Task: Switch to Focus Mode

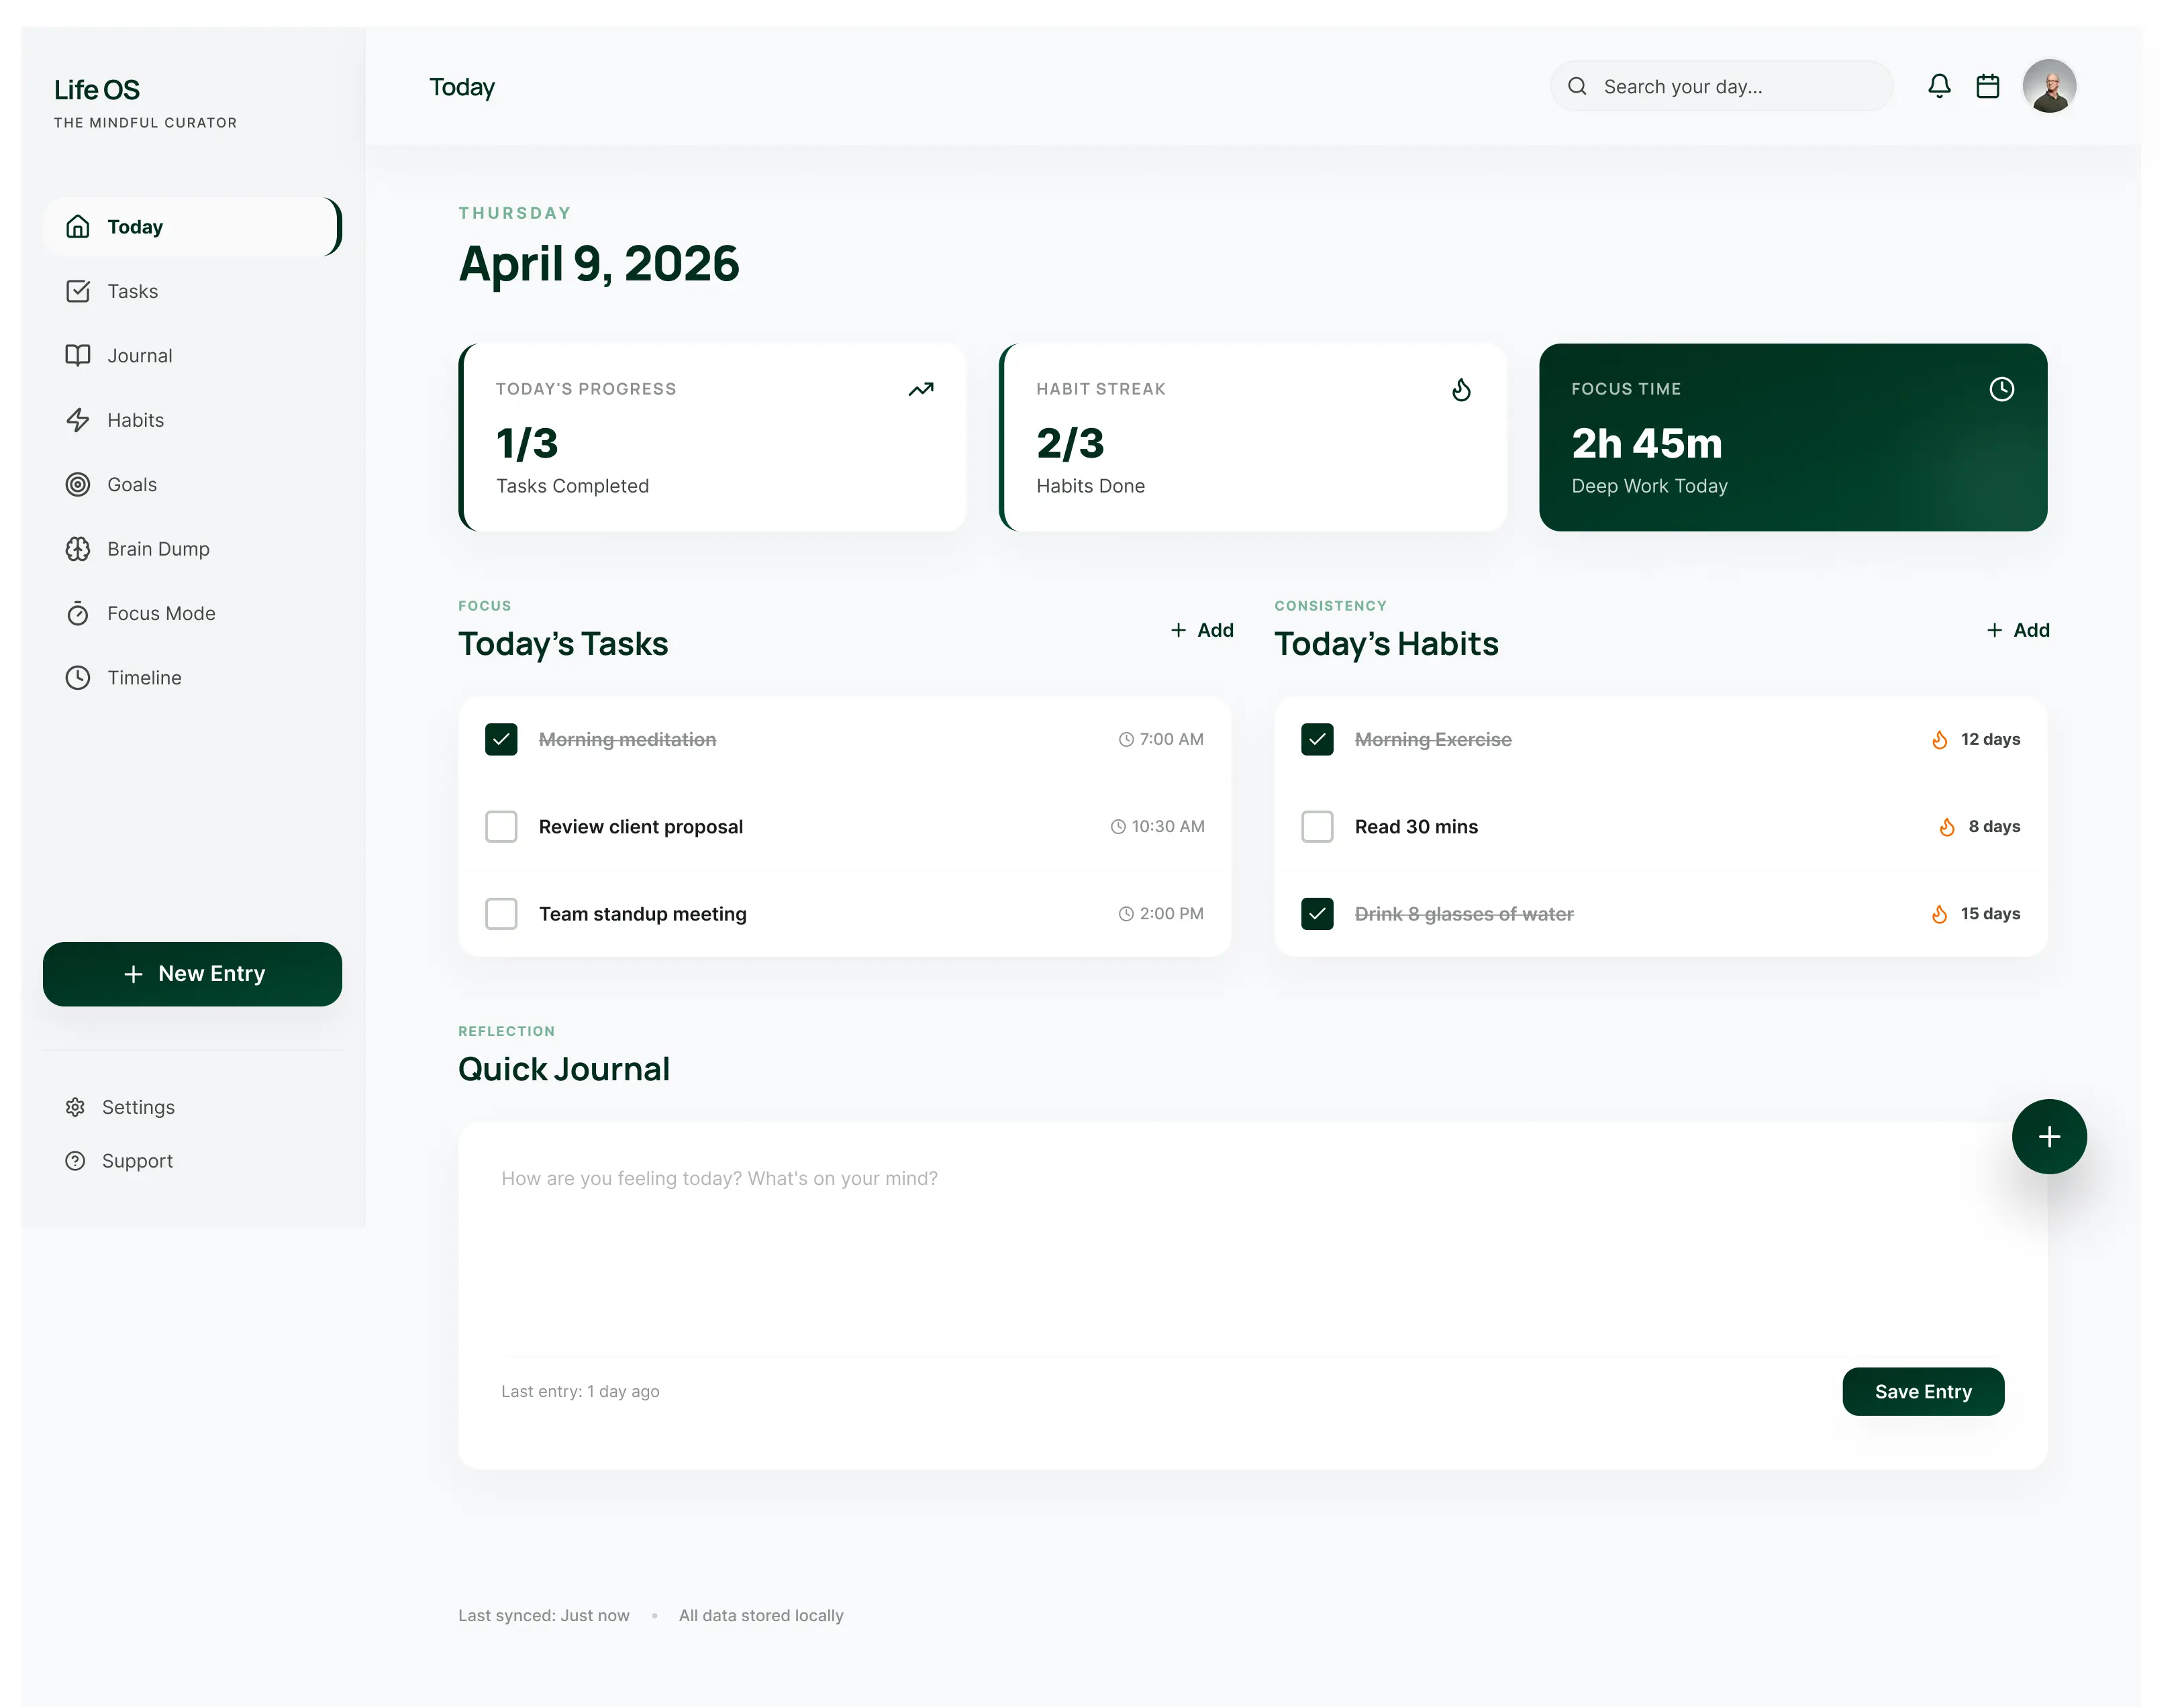Action: [x=192, y=613]
